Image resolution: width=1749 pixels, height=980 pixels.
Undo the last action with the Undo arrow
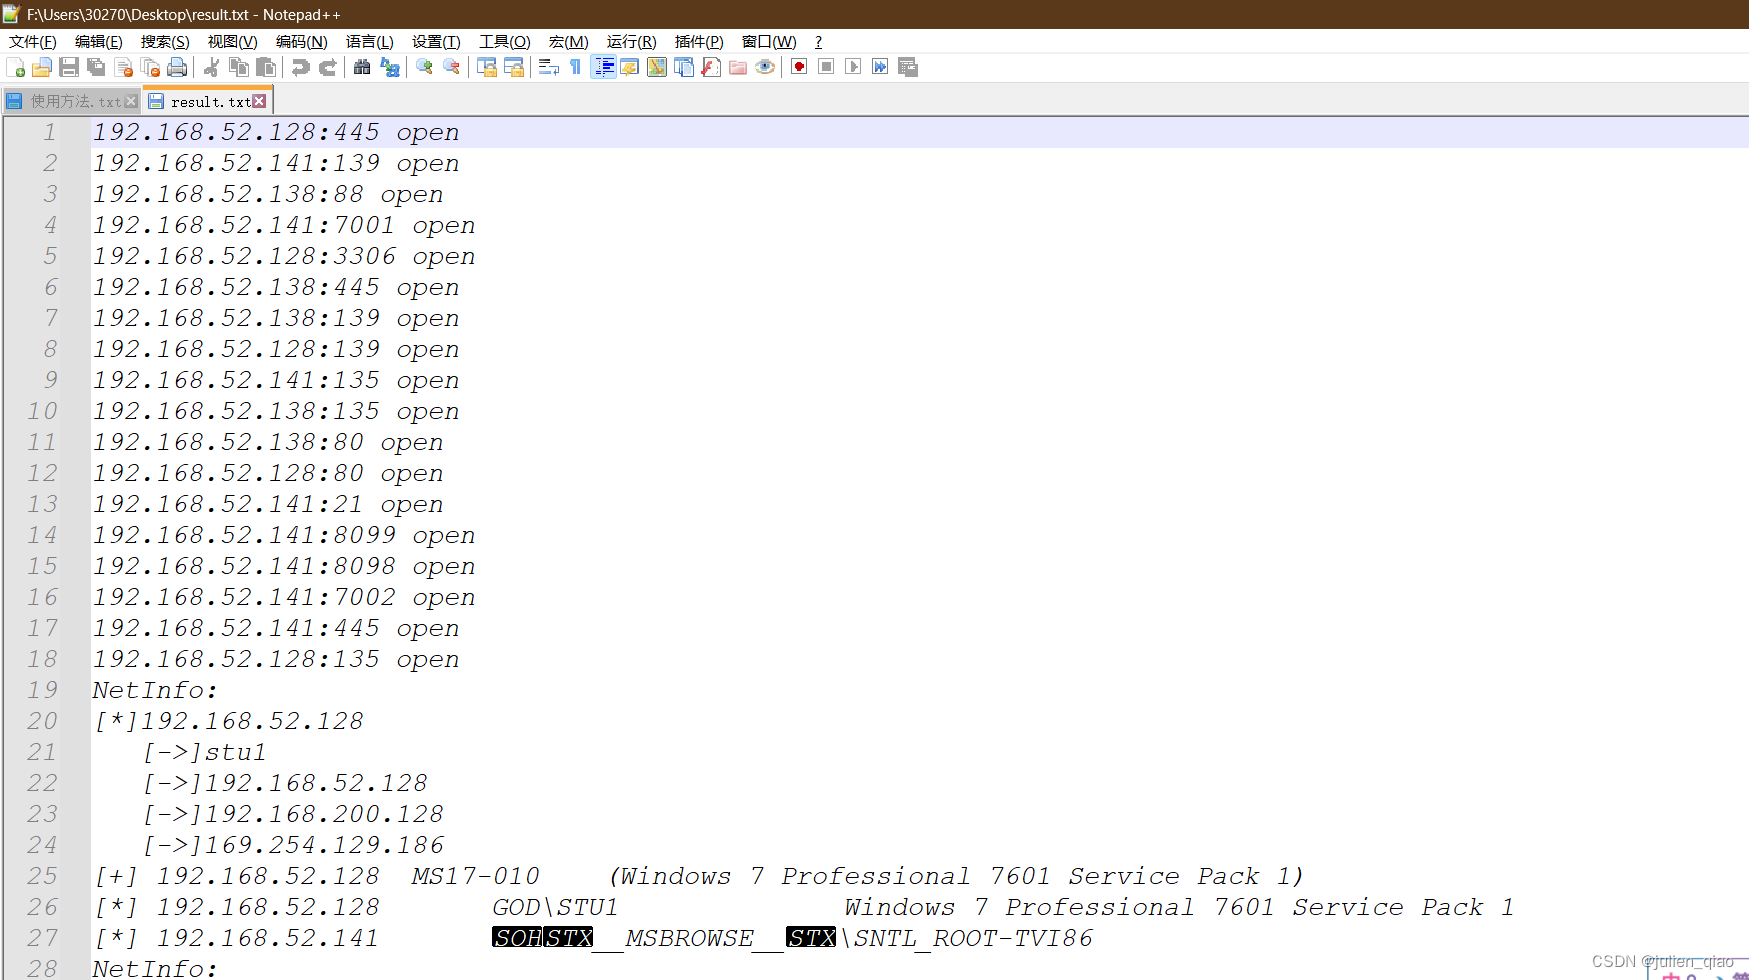coord(300,67)
